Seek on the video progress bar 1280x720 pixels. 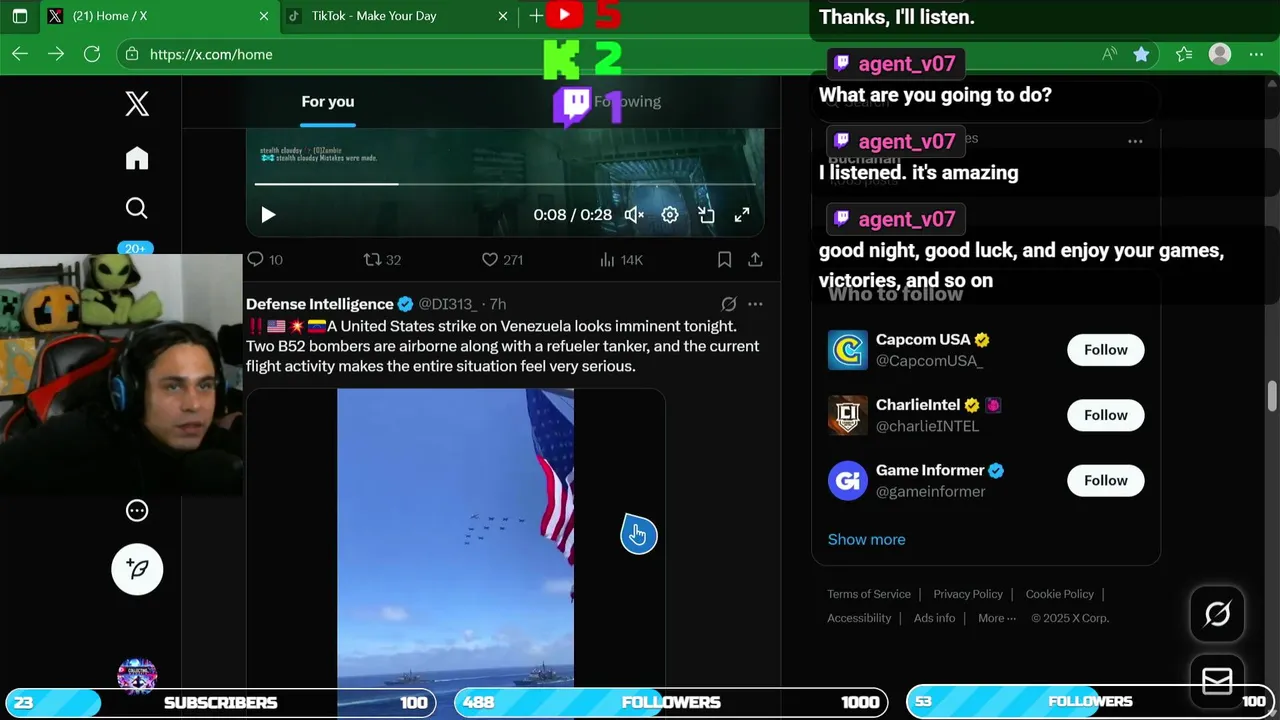505,184
